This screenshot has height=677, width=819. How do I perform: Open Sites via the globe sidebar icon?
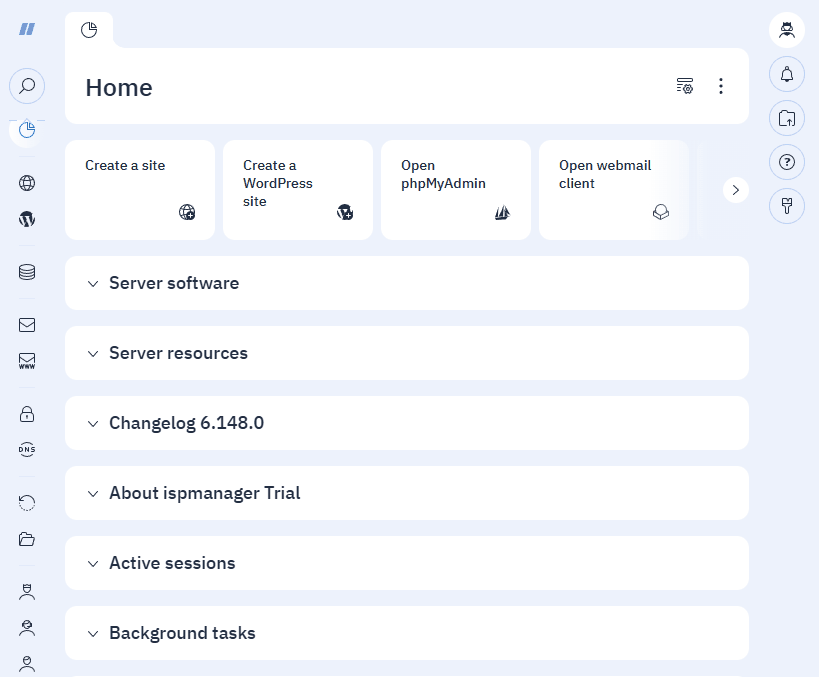click(x=27, y=183)
